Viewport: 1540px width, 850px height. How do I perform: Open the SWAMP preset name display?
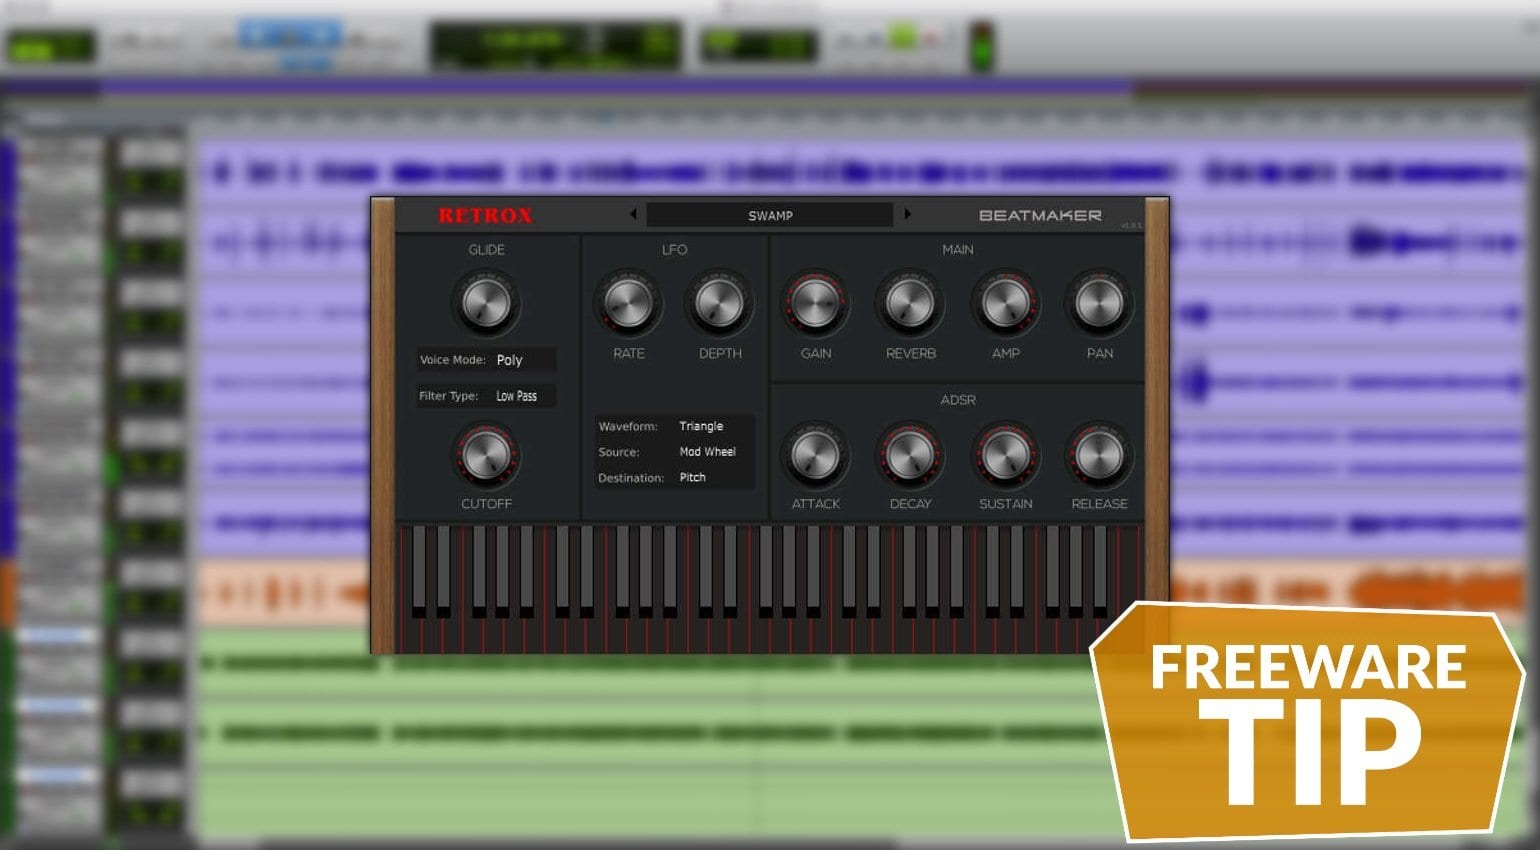[x=770, y=215]
